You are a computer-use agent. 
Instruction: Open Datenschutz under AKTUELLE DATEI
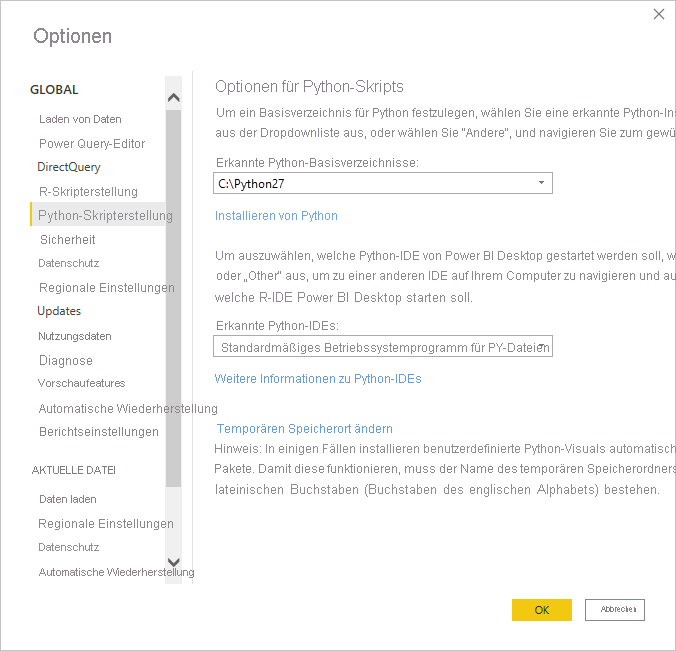pos(69,547)
